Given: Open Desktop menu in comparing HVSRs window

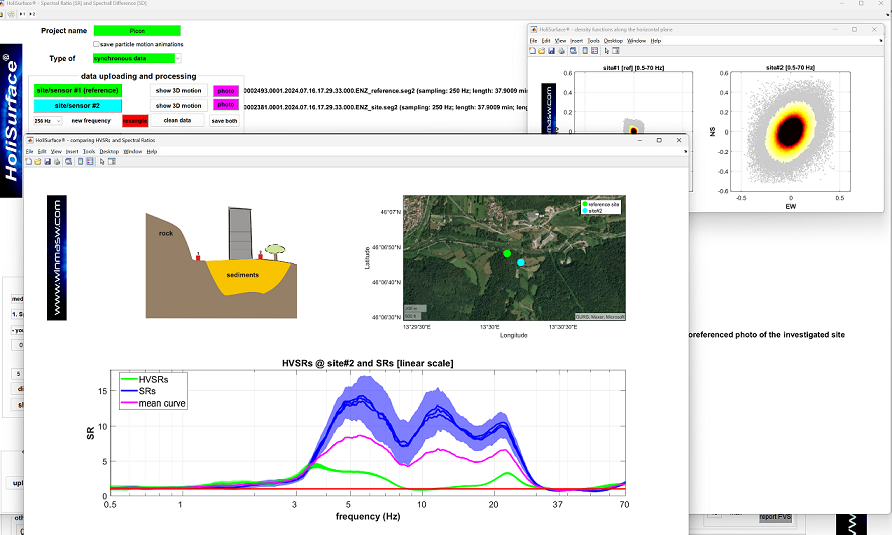Looking at the screenshot, I should click(x=109, y=151).
